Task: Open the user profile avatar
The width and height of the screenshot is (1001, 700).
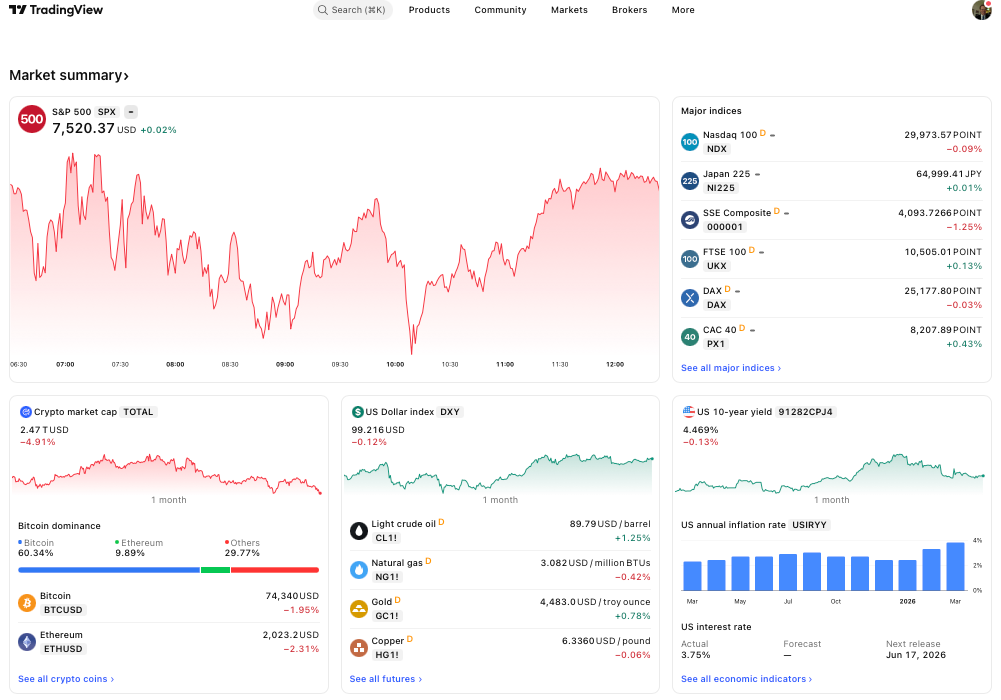Action: [x=982, y=10]
